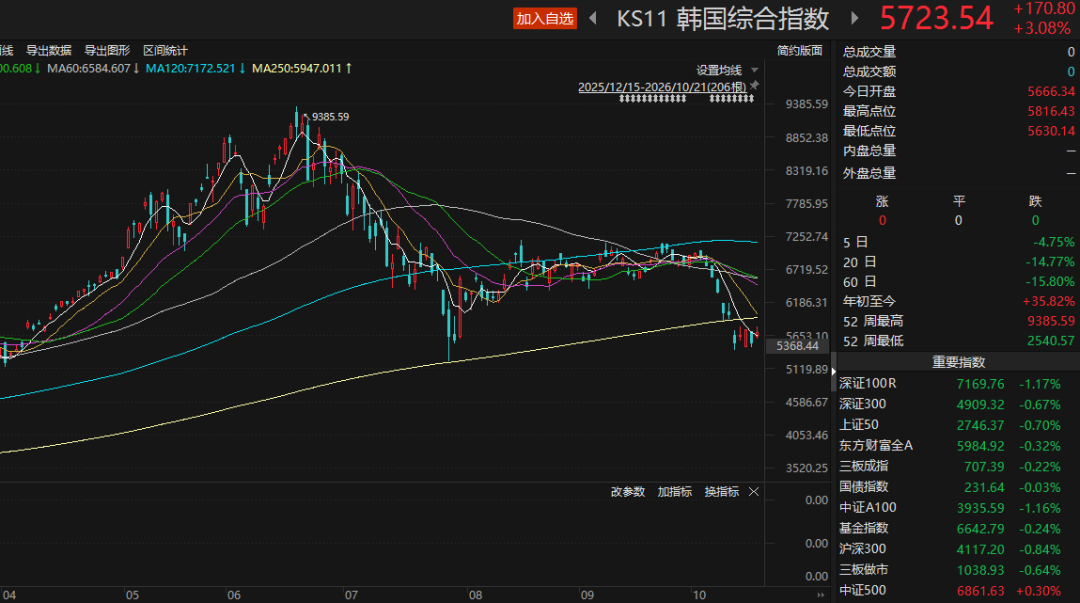Pin the date range with pushpin icon

point(754,85)
